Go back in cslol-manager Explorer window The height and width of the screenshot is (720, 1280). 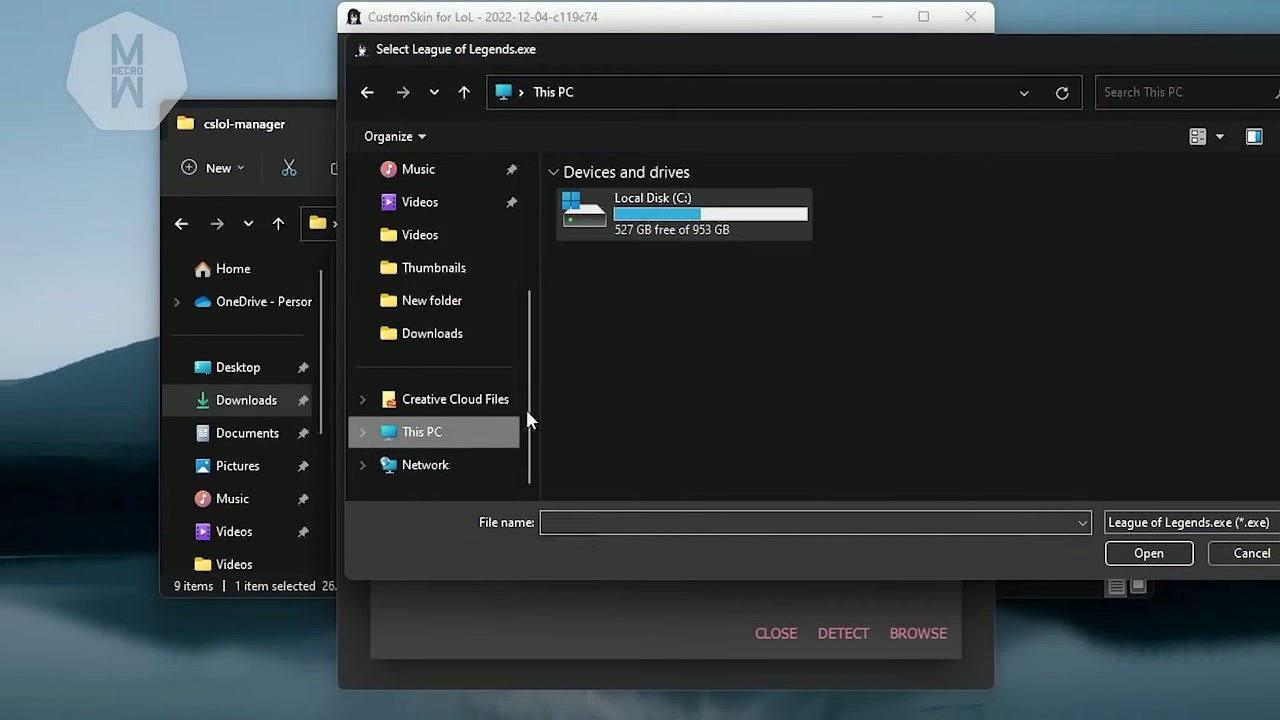pos(181,224)
